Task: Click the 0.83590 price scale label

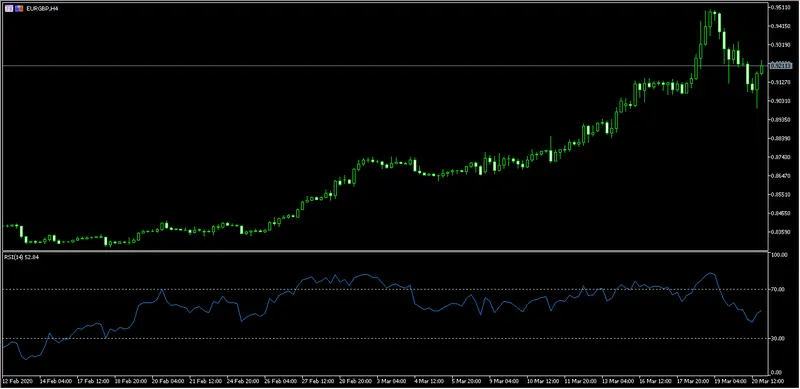Action: (782, 232)
